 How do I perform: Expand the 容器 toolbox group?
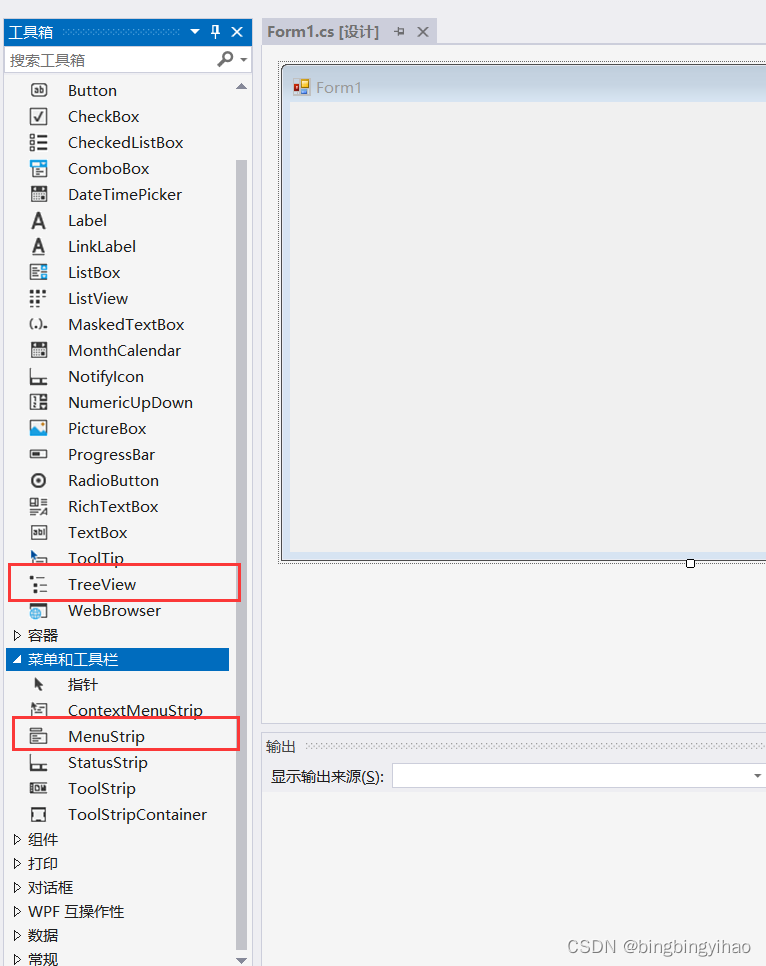(x=17, y=635)
